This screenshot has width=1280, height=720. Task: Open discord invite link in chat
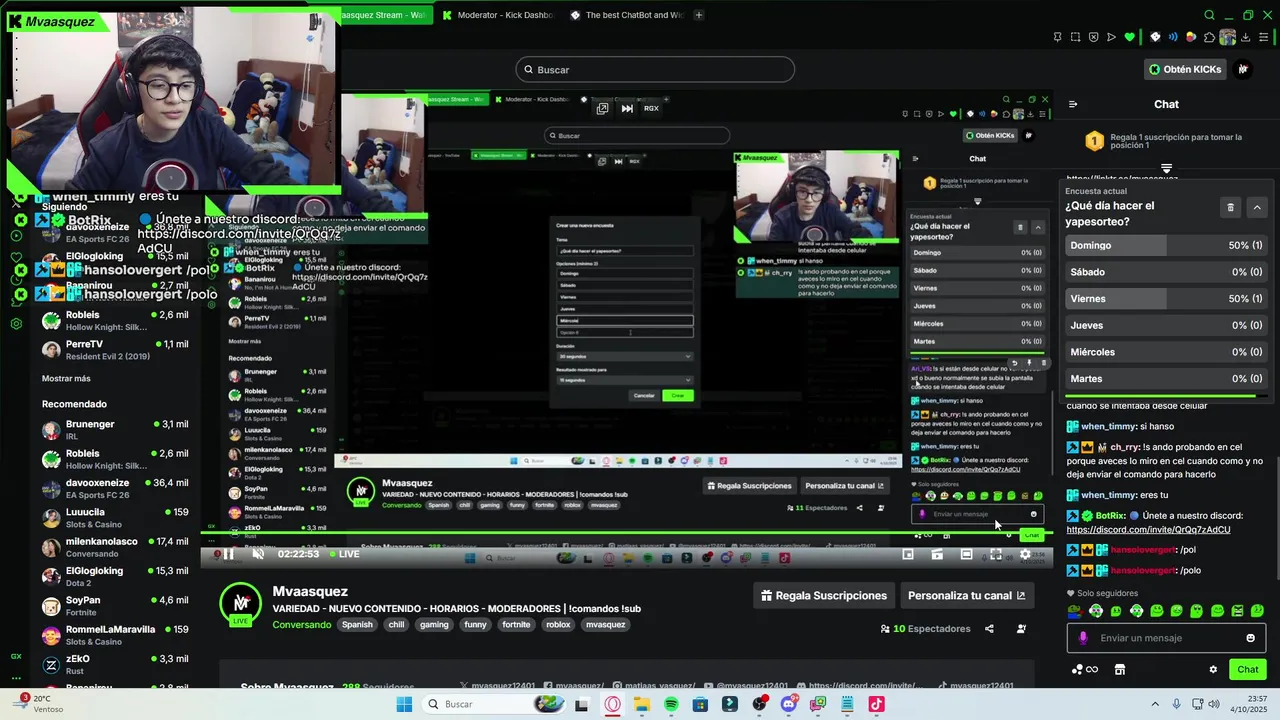pos(1148,529)
